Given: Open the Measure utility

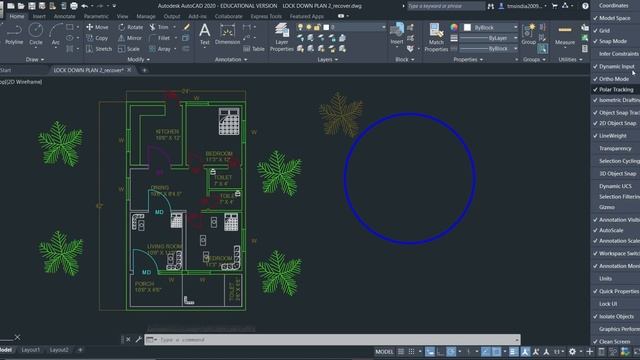Looking at the screenshot, I should click(565, 34).
